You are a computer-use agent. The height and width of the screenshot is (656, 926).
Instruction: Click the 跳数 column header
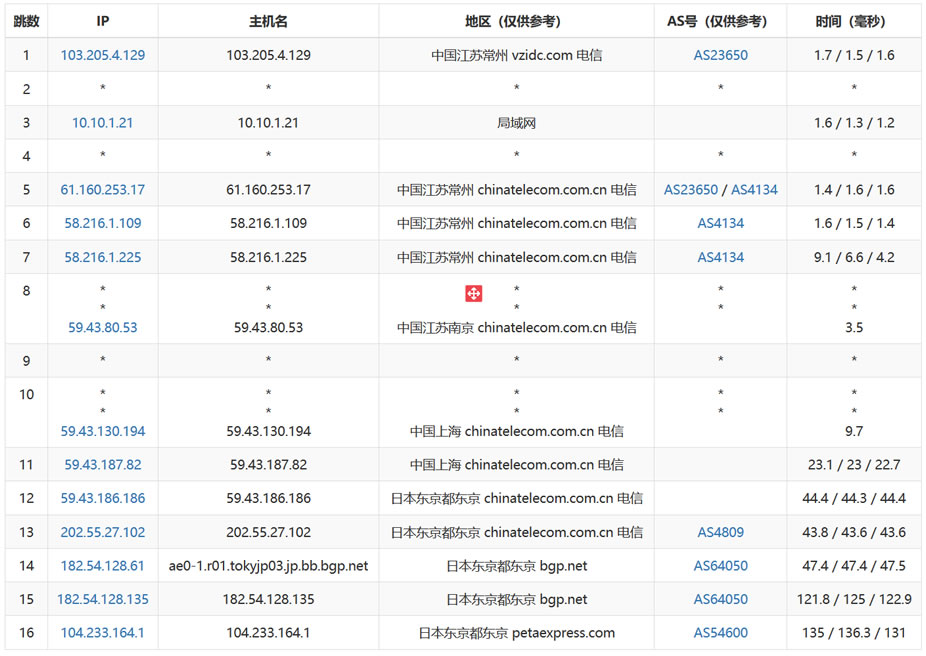26,21
